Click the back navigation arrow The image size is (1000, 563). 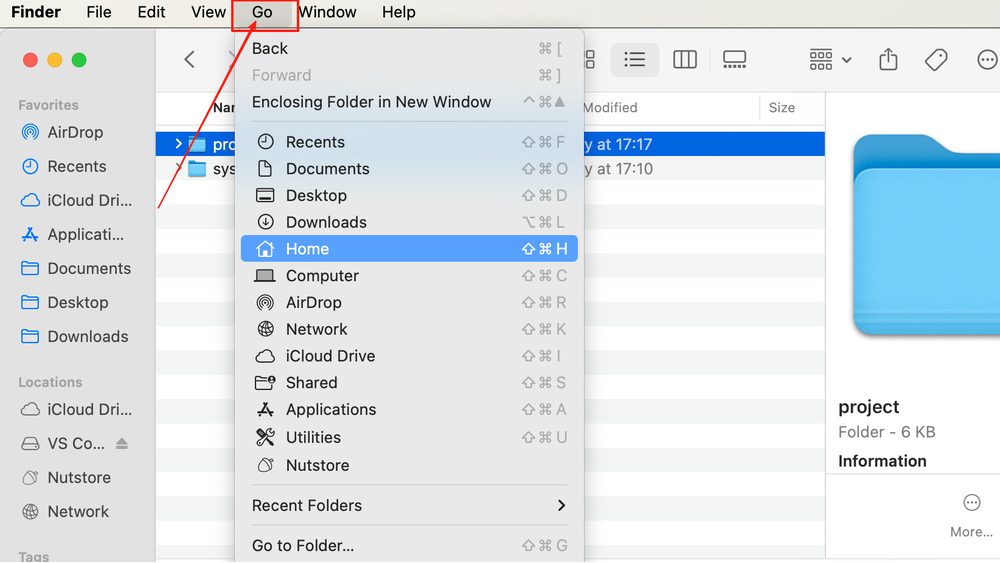190,60
